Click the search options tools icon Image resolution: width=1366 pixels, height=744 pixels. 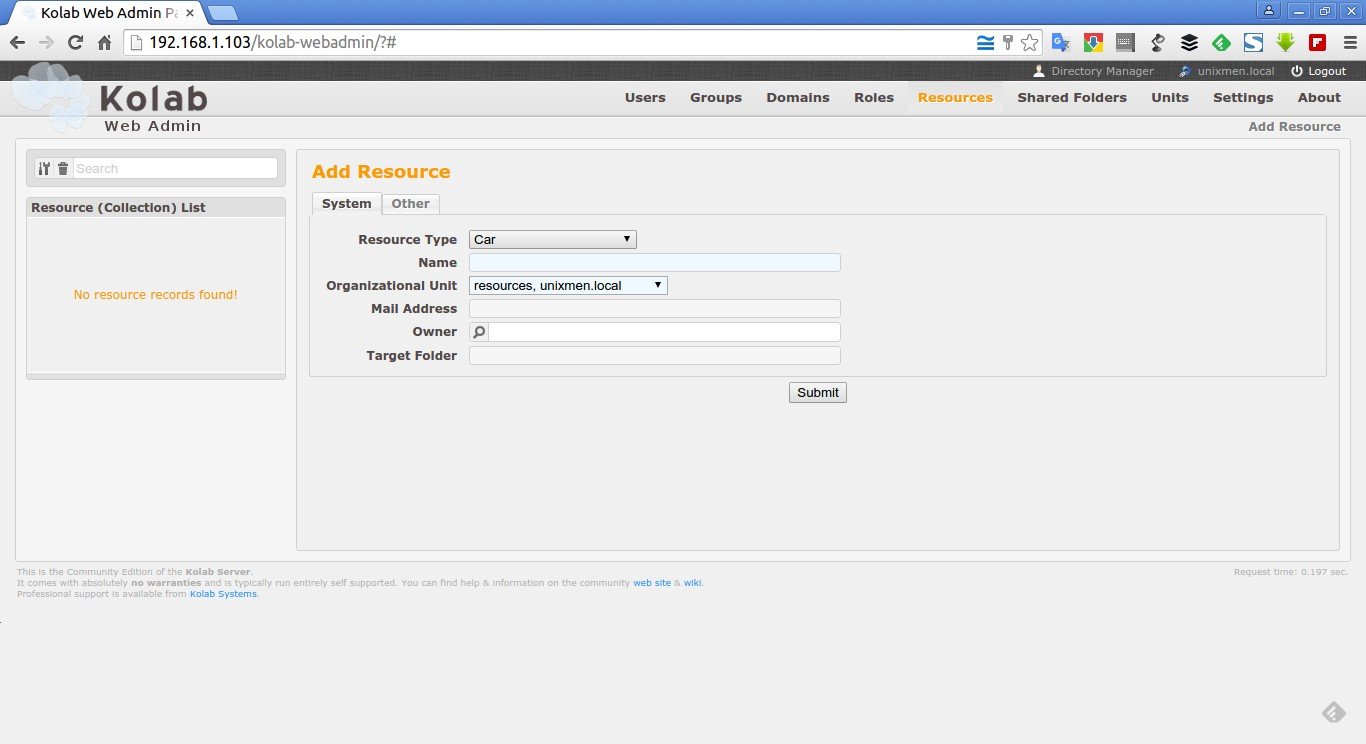pyautogui.click(x=44, y=169)
